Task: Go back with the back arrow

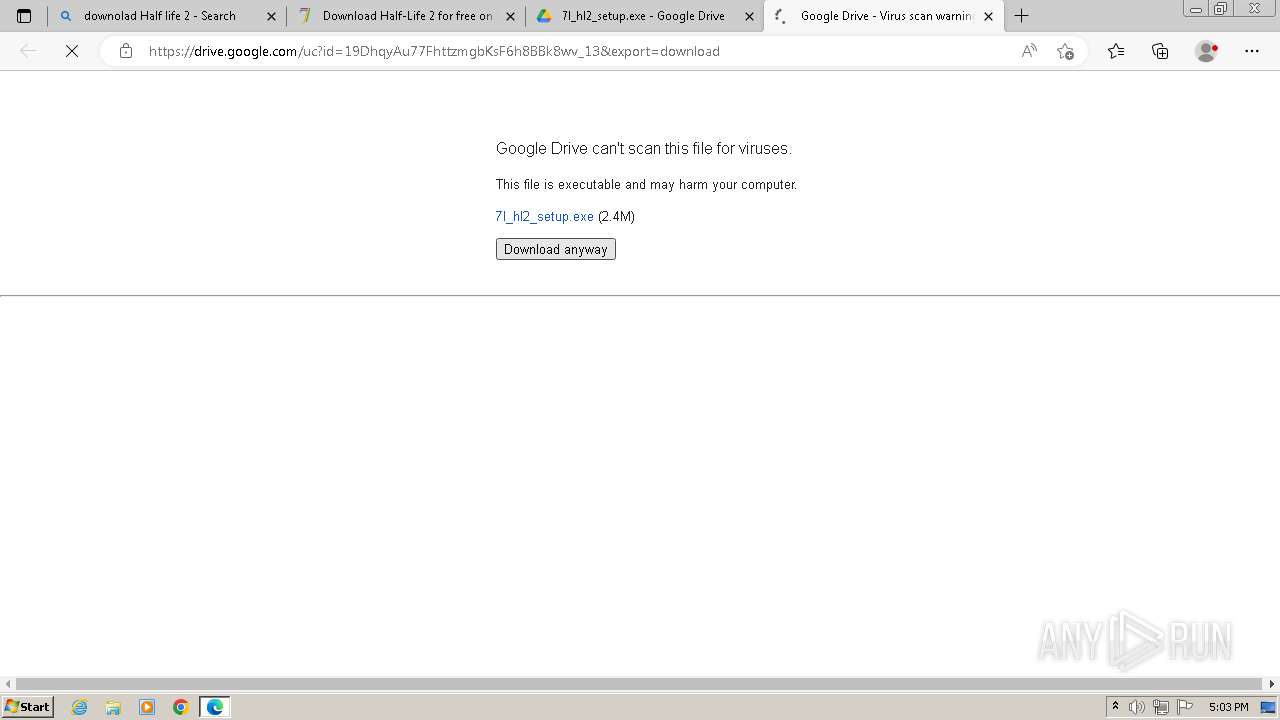Action: 28,51
